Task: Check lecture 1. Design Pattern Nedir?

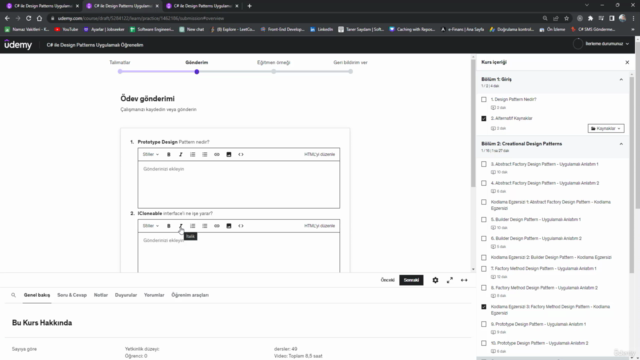Action: click(x=484, y=99)
